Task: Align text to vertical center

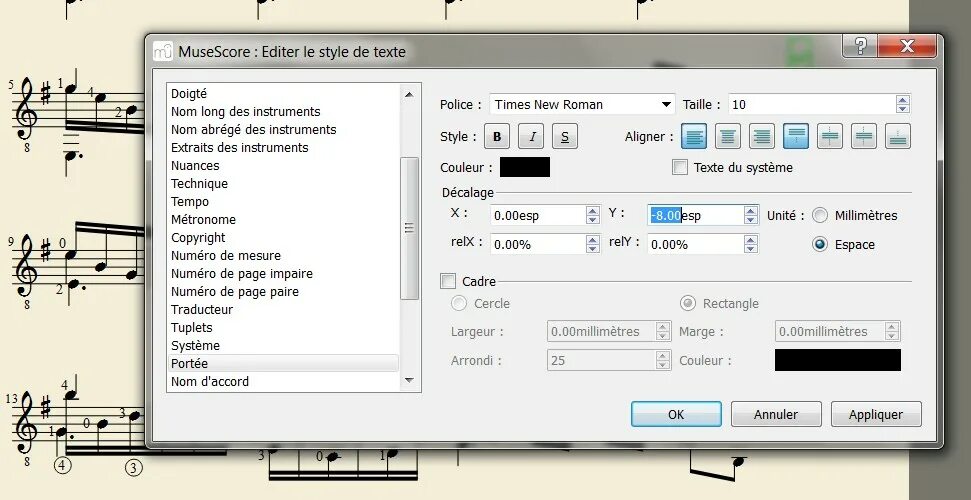Action: click(830, 136)
